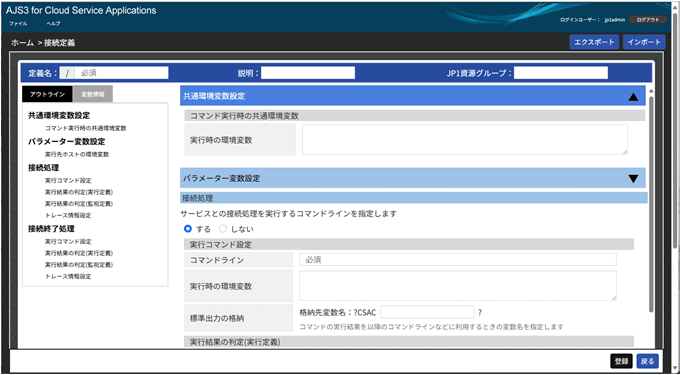Select 実行コマンド設定 under 接続終了処理 outline
The image size is (681, 375).
pyautogui.click(x=68, y=241)
